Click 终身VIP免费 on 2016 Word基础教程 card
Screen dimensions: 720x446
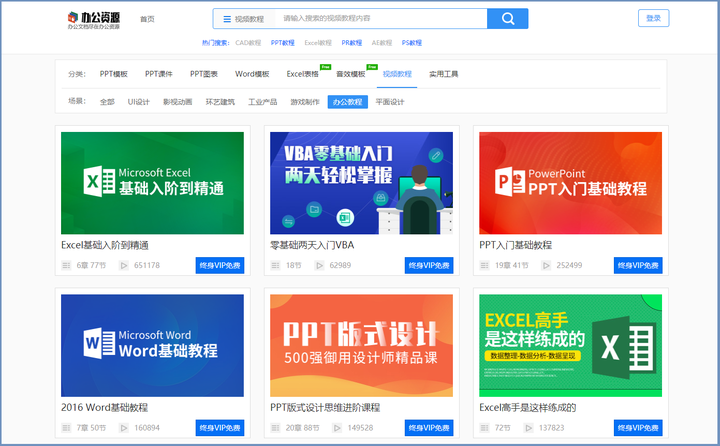220,428
